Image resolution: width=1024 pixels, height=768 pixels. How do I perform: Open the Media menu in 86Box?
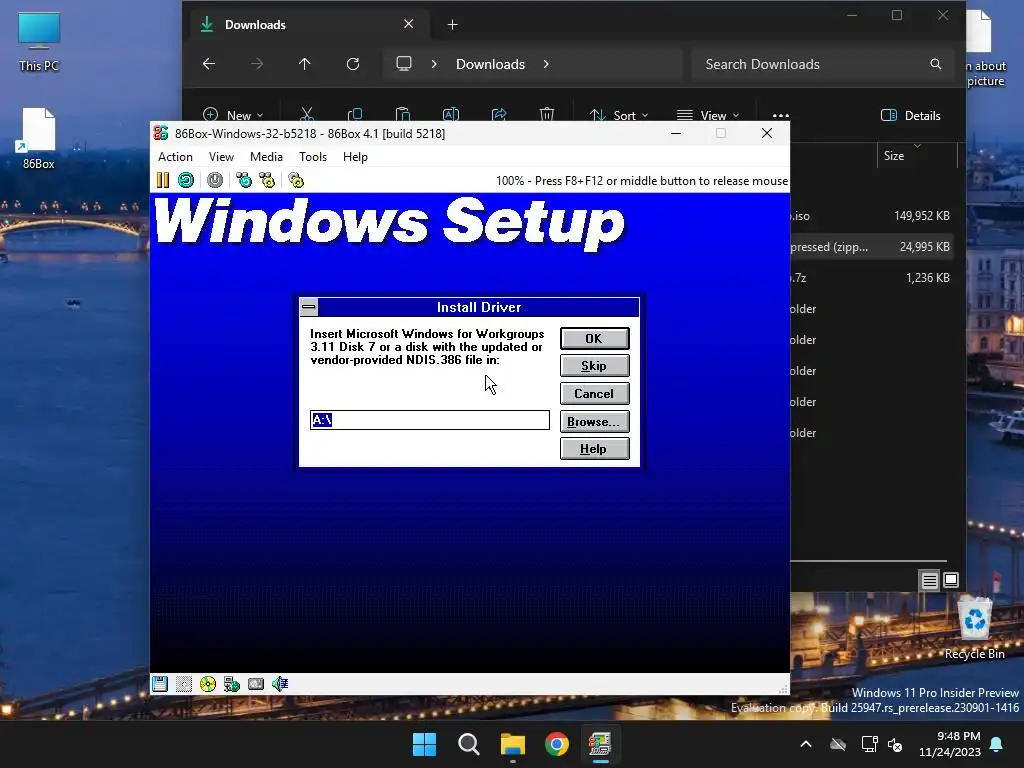(266, 157)
